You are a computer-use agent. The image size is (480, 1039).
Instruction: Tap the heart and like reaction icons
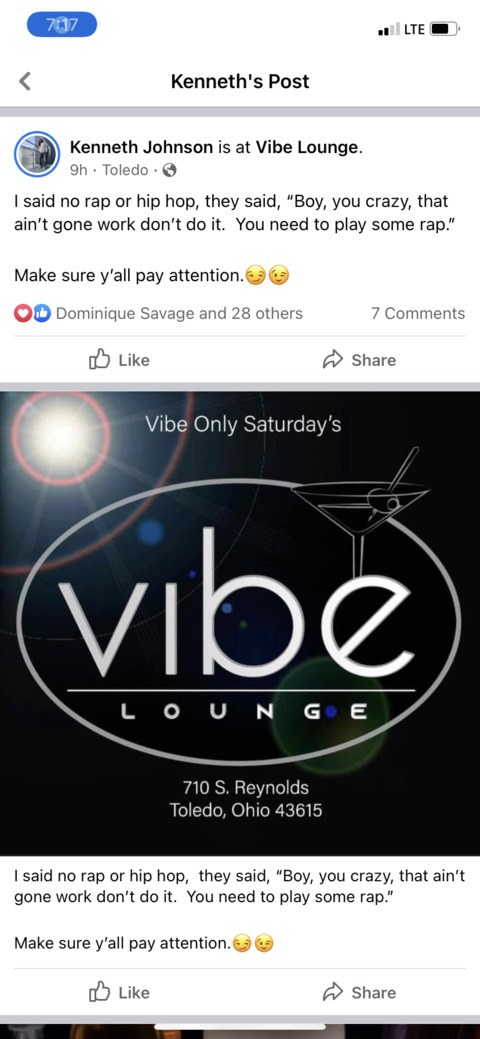point(33,313)
